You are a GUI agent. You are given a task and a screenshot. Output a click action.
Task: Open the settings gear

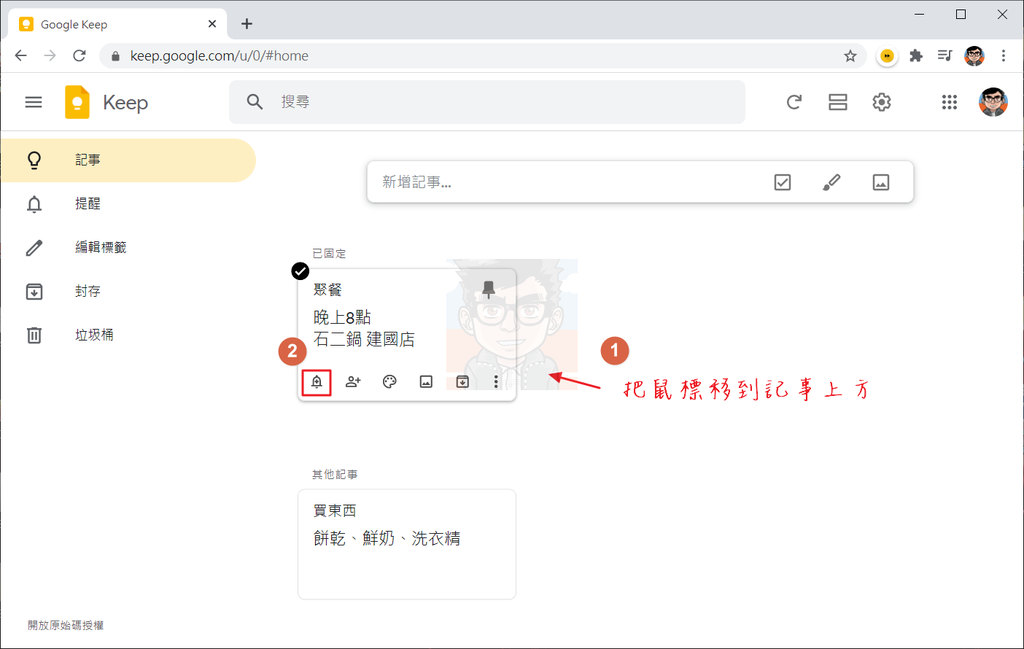[882, 102]
